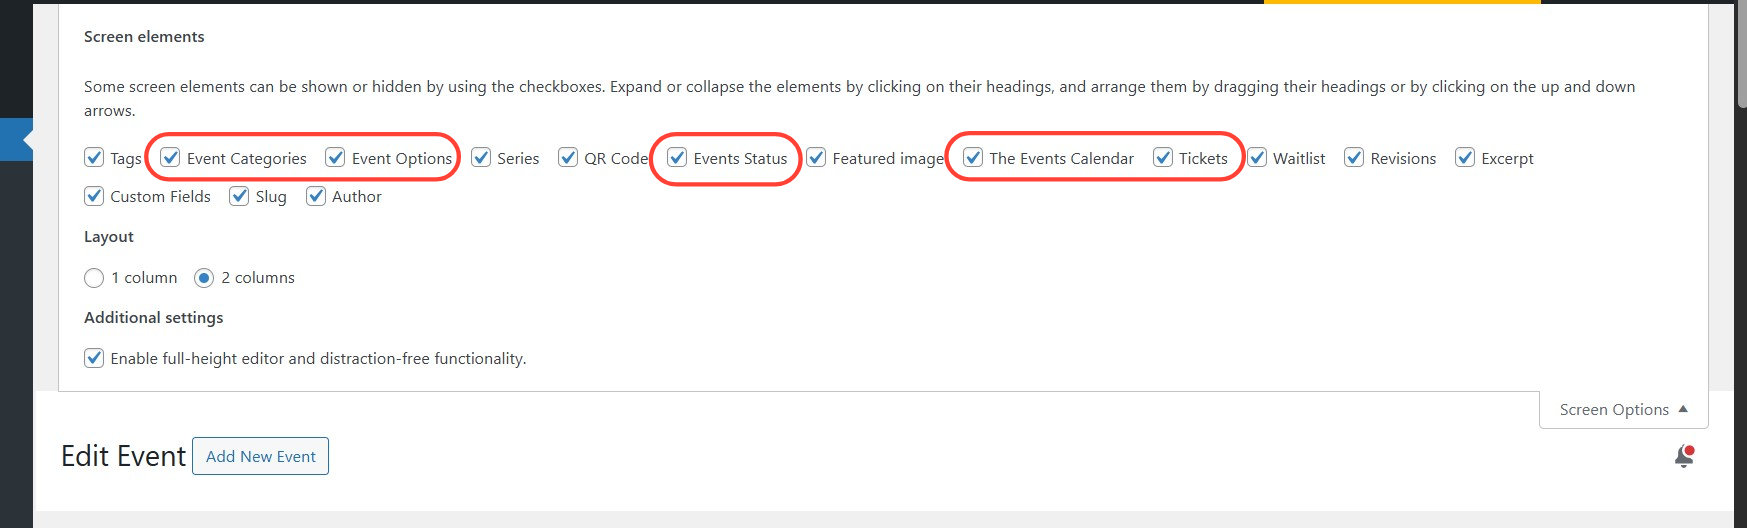This screenshot has width=1747, height=528.
Task: Click the notification bell icon
Action: [1684, 457]
